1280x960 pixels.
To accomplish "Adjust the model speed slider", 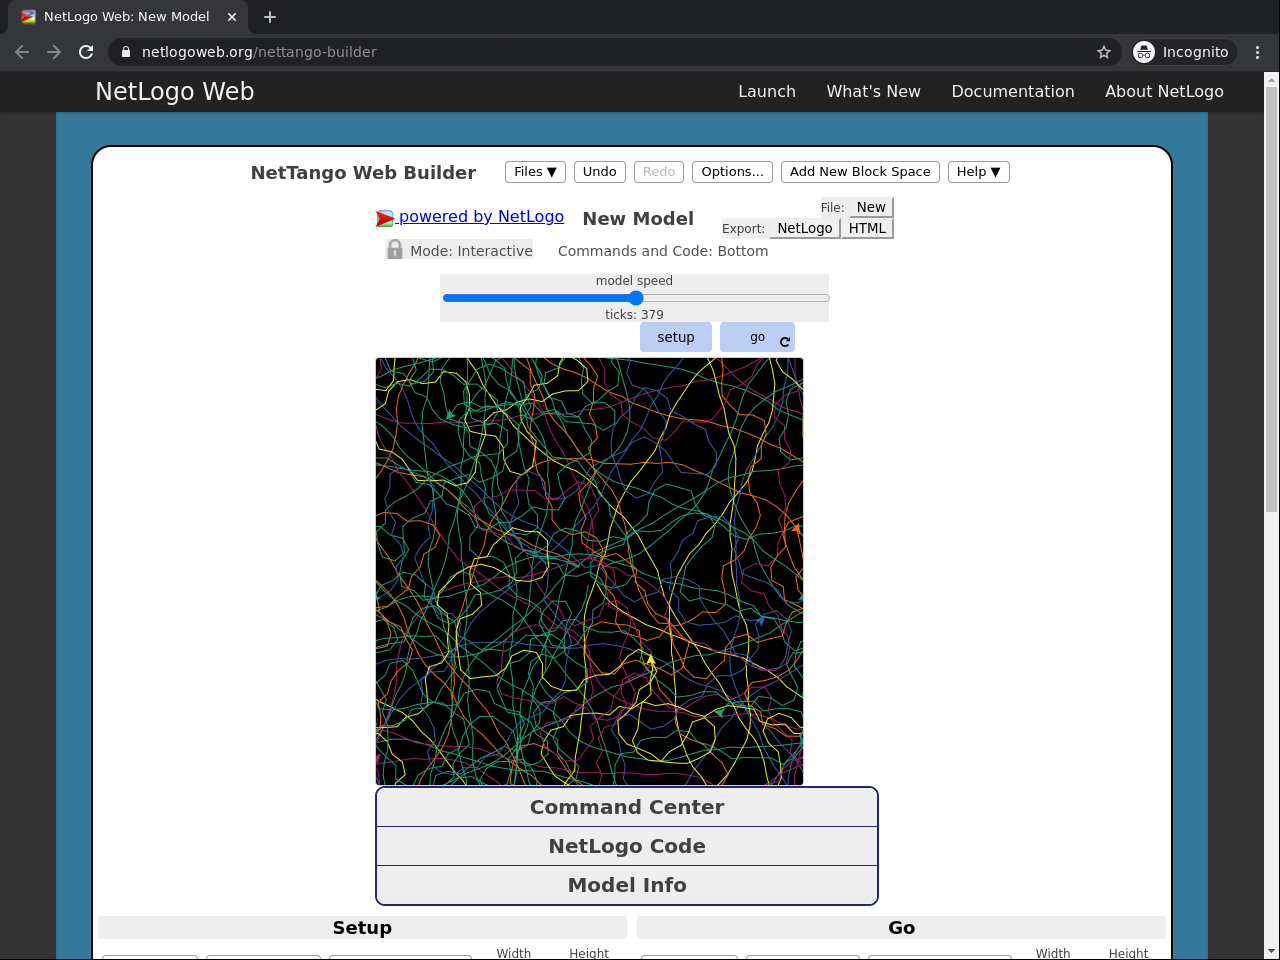I will (636, 298).
